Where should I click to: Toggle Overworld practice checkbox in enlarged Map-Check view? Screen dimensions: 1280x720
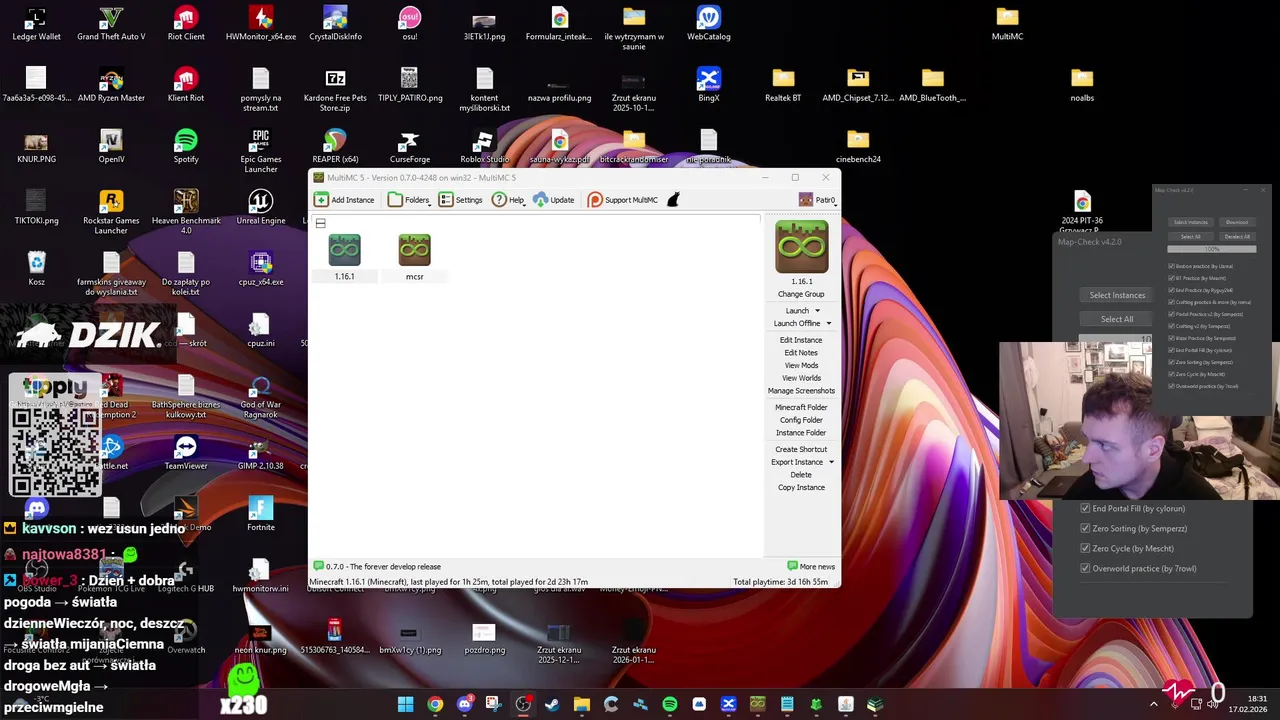pos(1085,568)
